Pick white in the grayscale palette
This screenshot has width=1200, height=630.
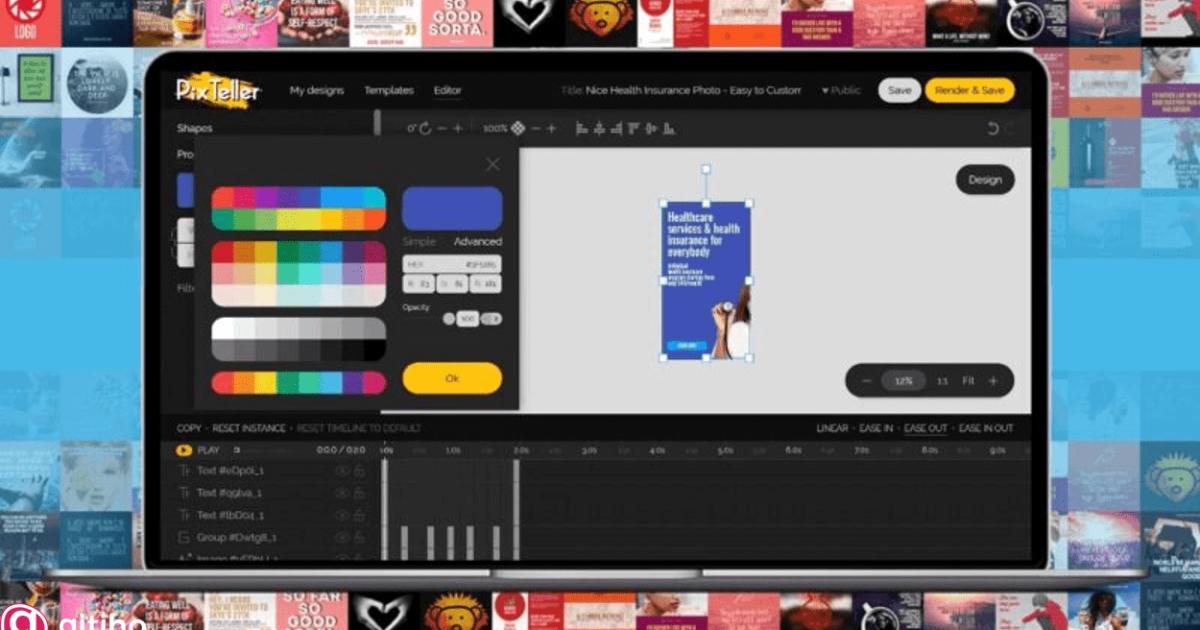coord(222,328)
